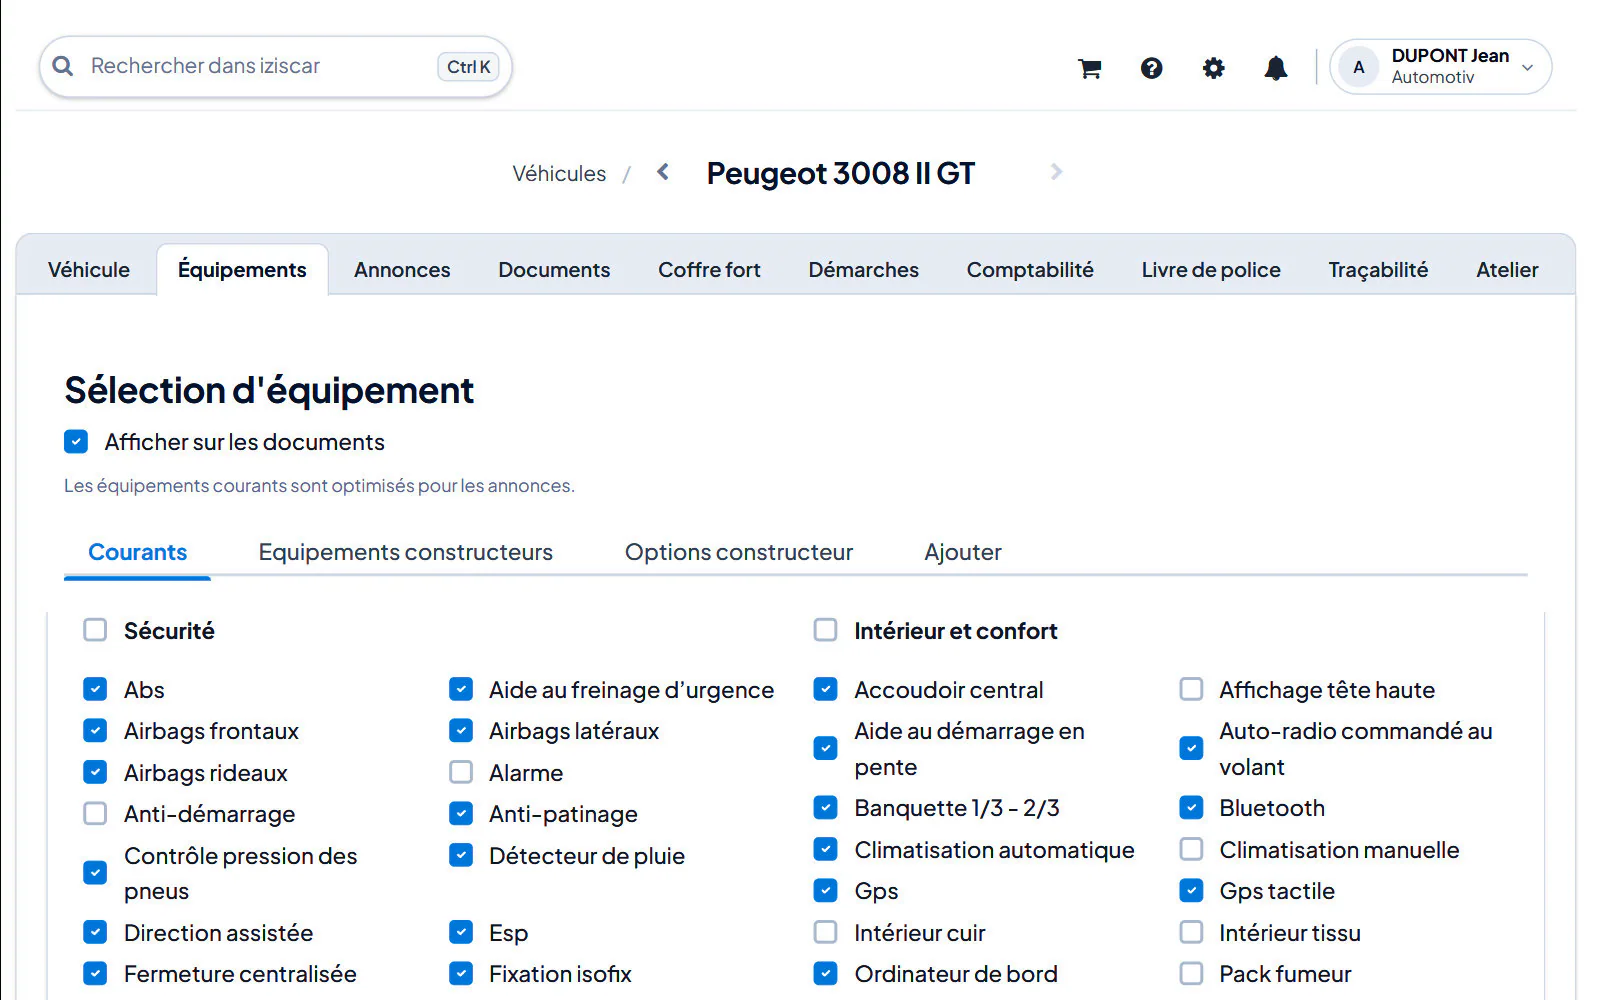Select the Courants sub-tab

pyautogui.click(x=138, y=552)
